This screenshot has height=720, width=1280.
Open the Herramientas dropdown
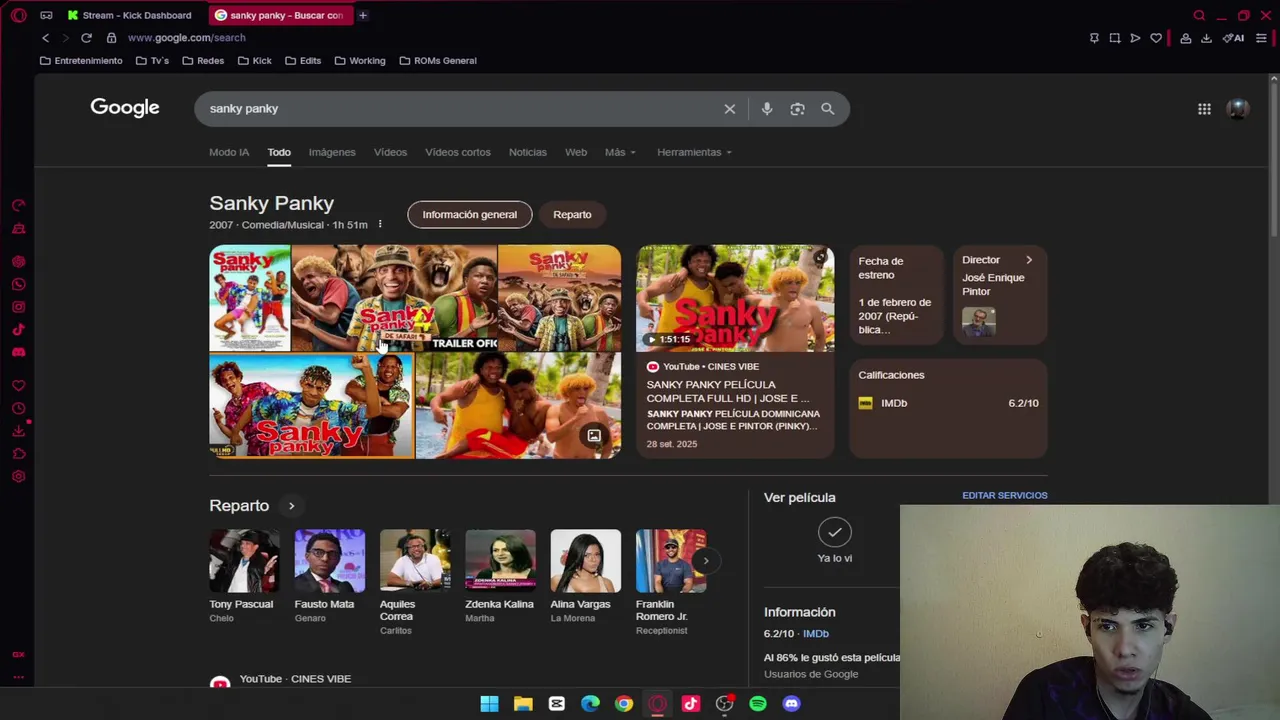click(x=694, y=152)
